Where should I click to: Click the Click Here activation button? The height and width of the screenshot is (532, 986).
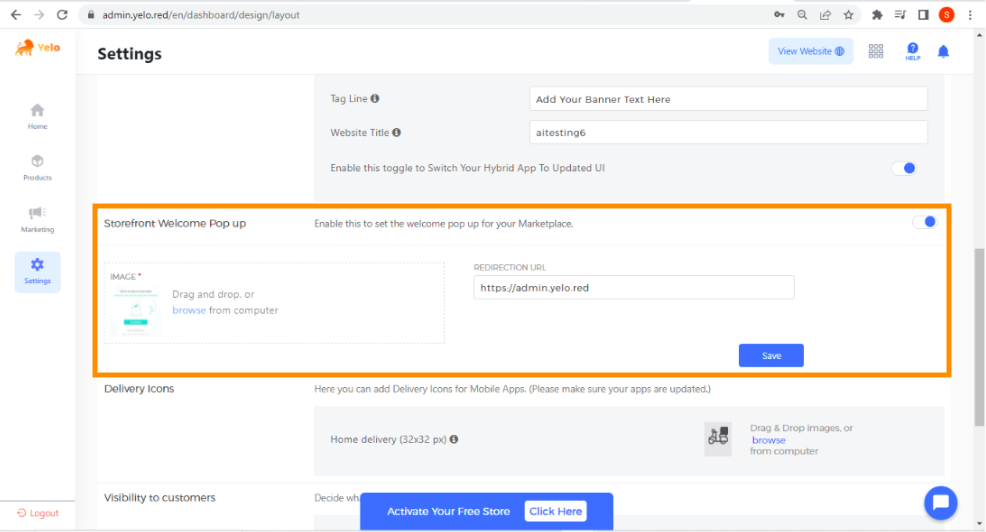click(555, 511)
